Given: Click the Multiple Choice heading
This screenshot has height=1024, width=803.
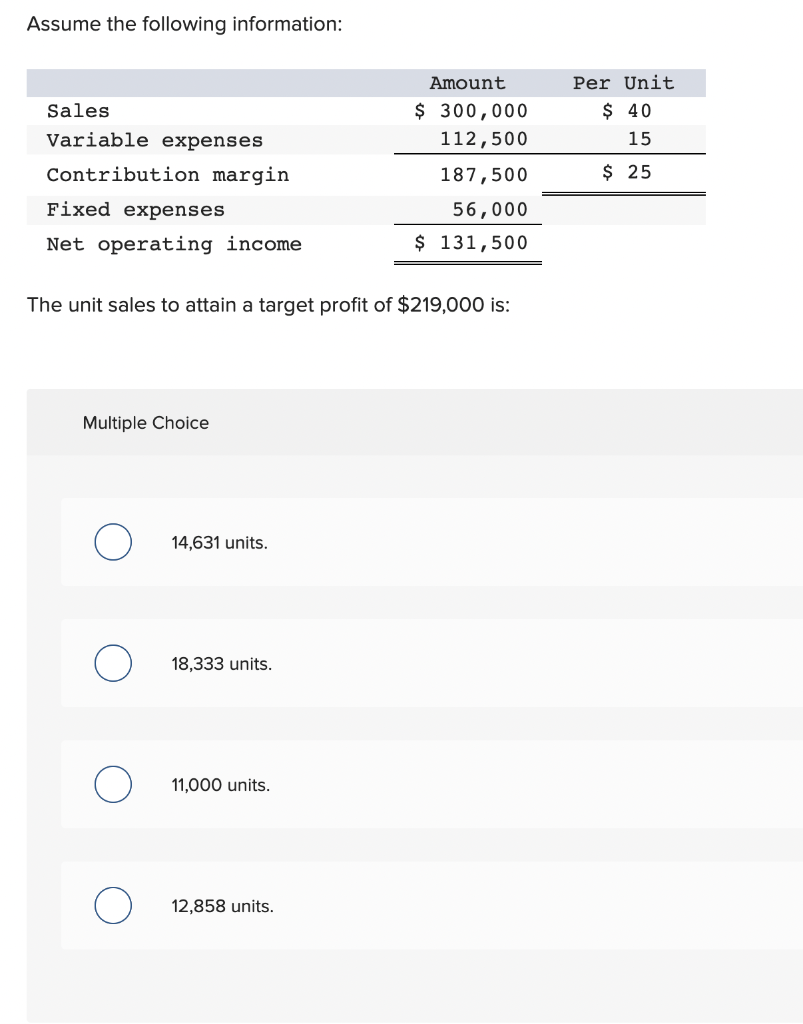Looking at the screenshot, I should coord(146,423).
